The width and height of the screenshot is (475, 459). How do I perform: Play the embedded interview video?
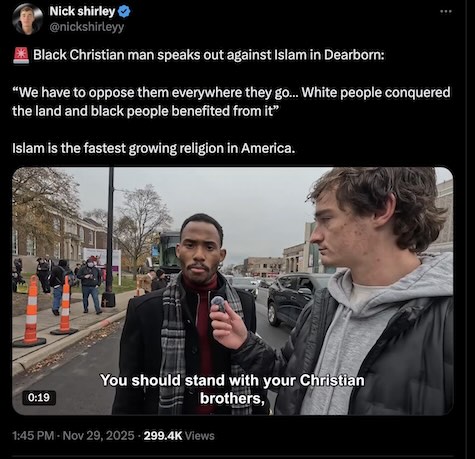[233, 291]
